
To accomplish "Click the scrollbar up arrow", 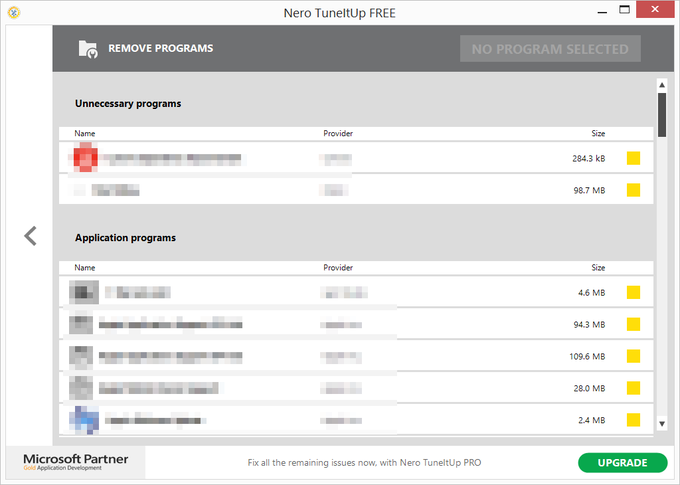I will pyautogui.click(x=661, y=86).
